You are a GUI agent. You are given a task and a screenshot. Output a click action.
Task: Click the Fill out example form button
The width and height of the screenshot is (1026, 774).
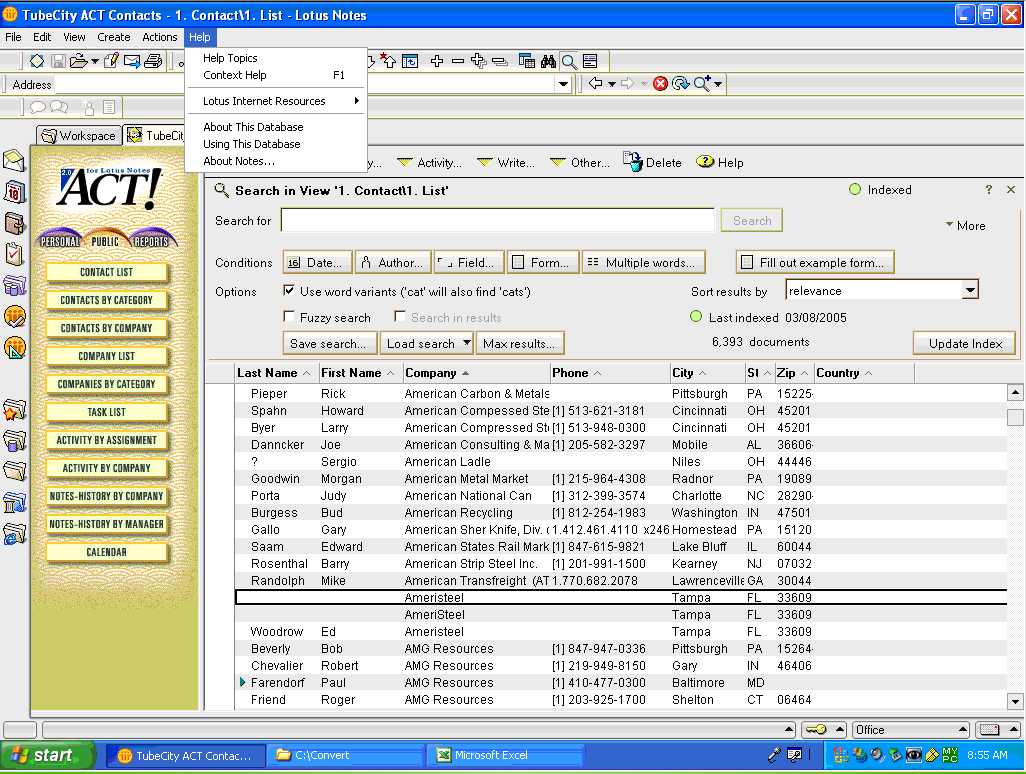coord(815,262)
